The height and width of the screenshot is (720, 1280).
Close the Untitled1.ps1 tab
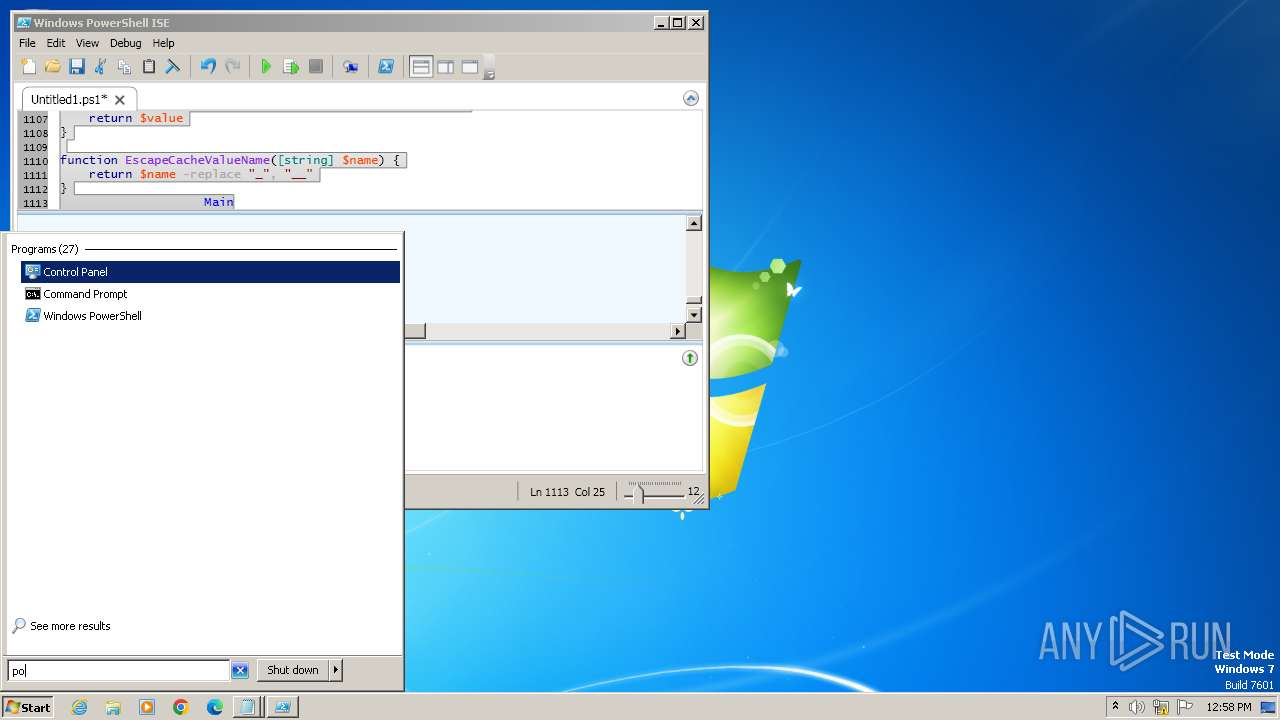[x=120, y=100]
